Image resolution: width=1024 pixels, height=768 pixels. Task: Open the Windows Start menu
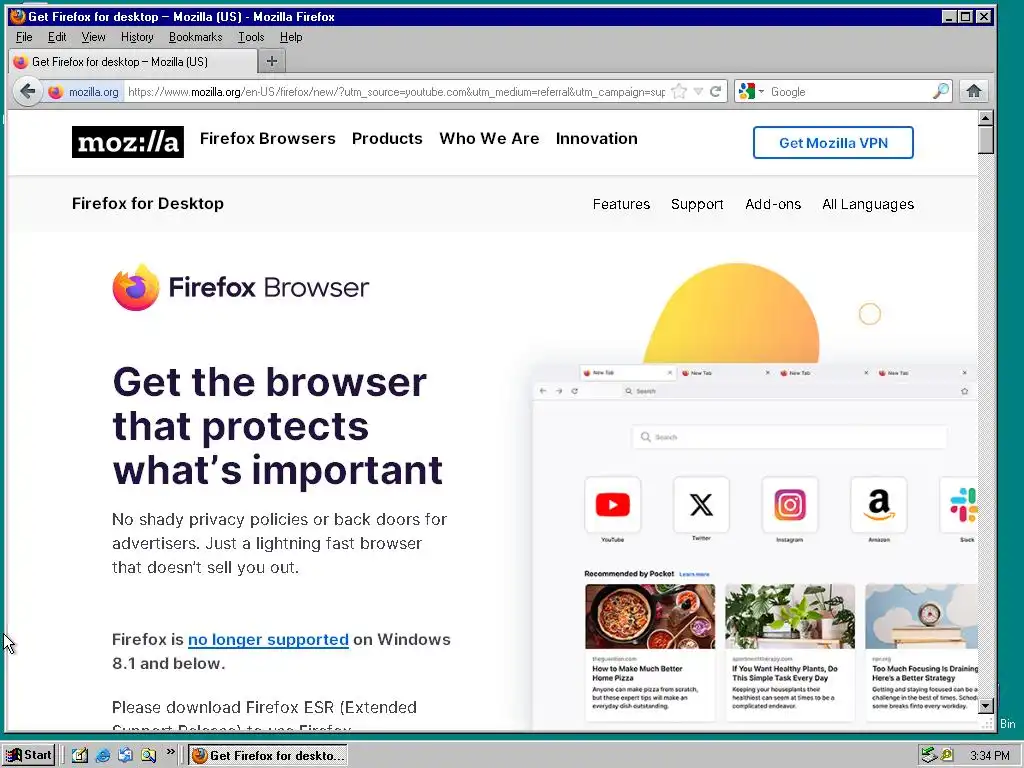point(29,755)
